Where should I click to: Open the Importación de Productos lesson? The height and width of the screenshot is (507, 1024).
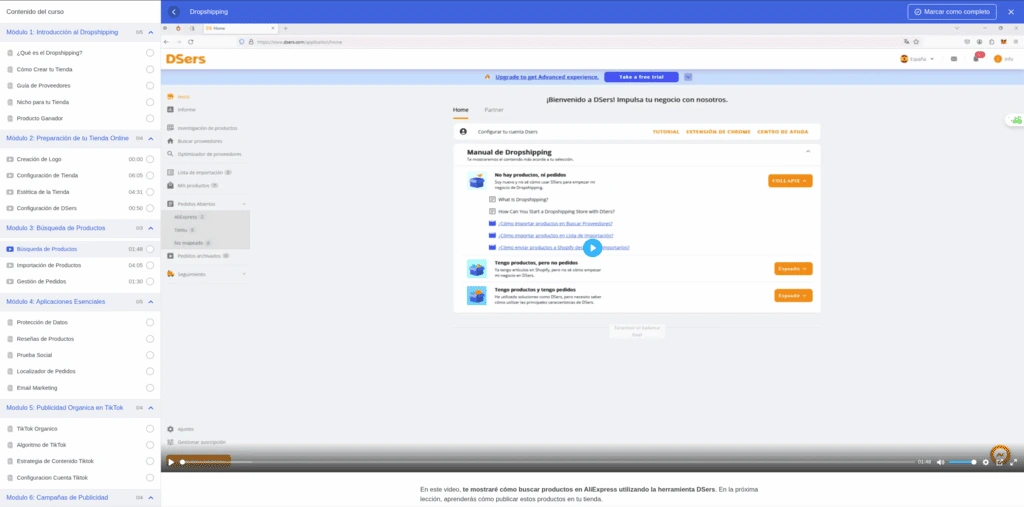click(49, 265)
